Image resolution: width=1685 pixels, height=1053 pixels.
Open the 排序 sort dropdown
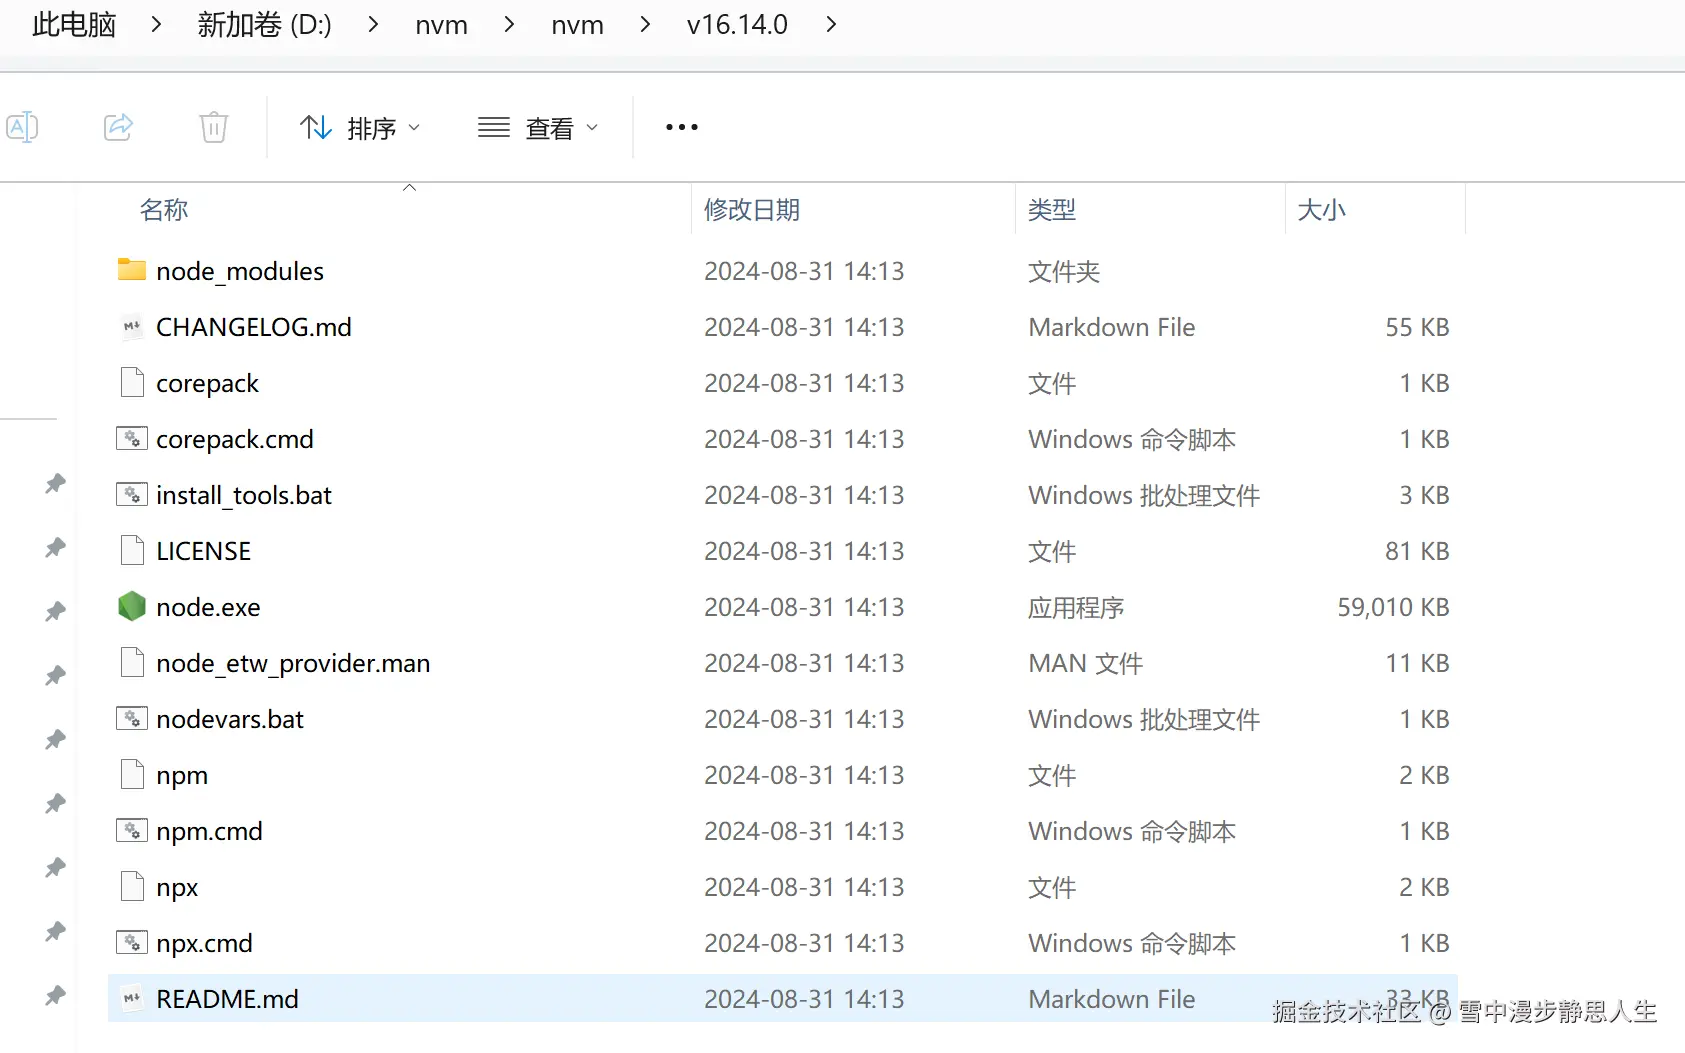point(360,128)
